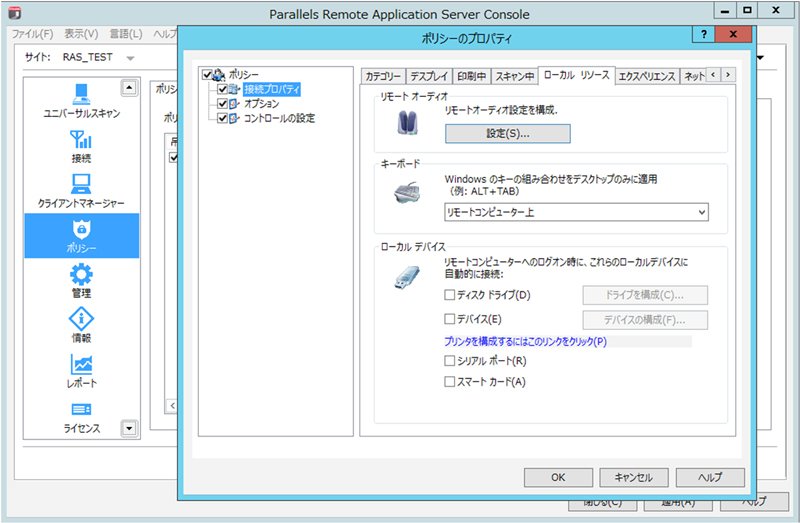Open the 表示(V) menu

(x=81, y=34)
